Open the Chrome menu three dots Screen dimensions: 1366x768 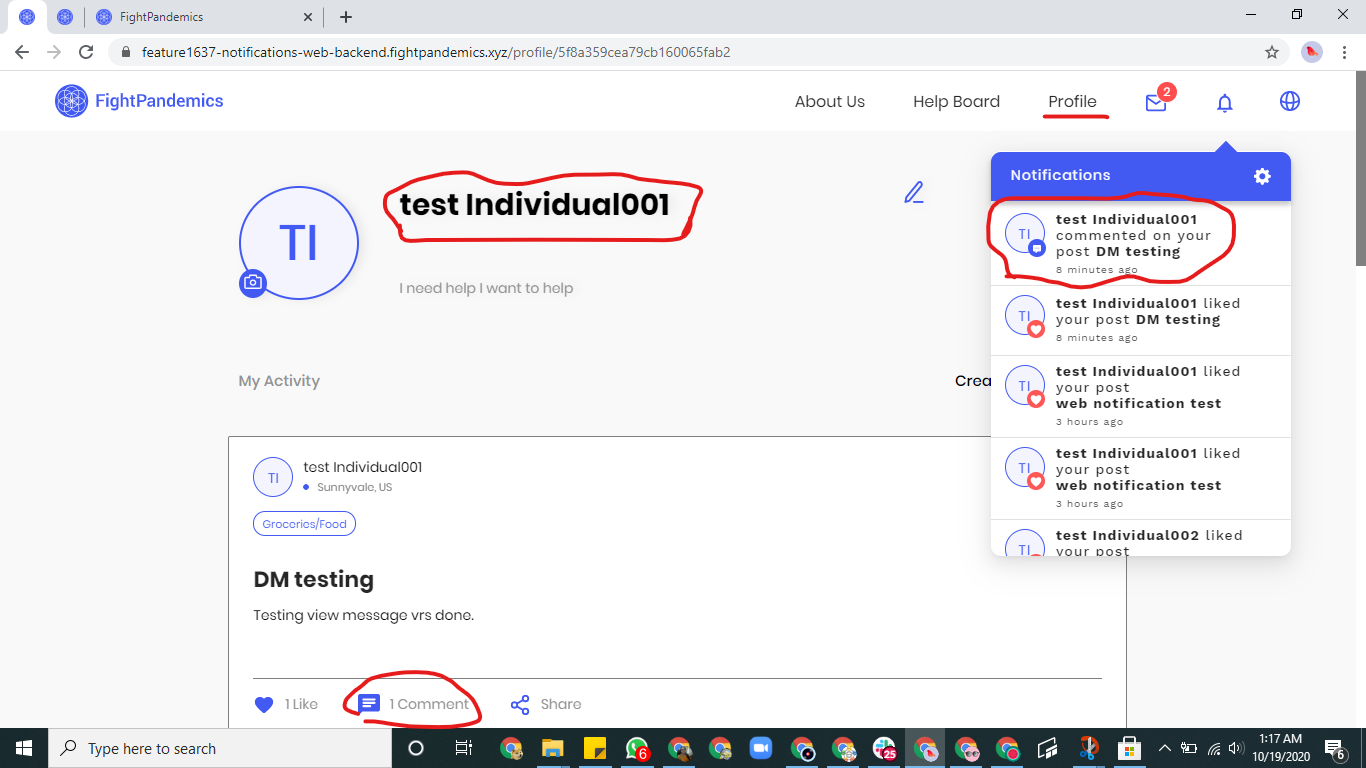click(x=1345, y=52)
